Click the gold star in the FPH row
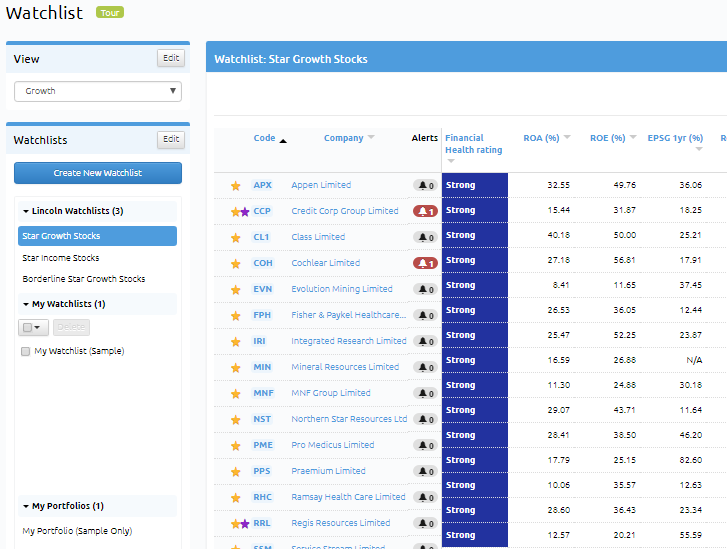Viewport: 727px width, 549px height. coord(236,316)
